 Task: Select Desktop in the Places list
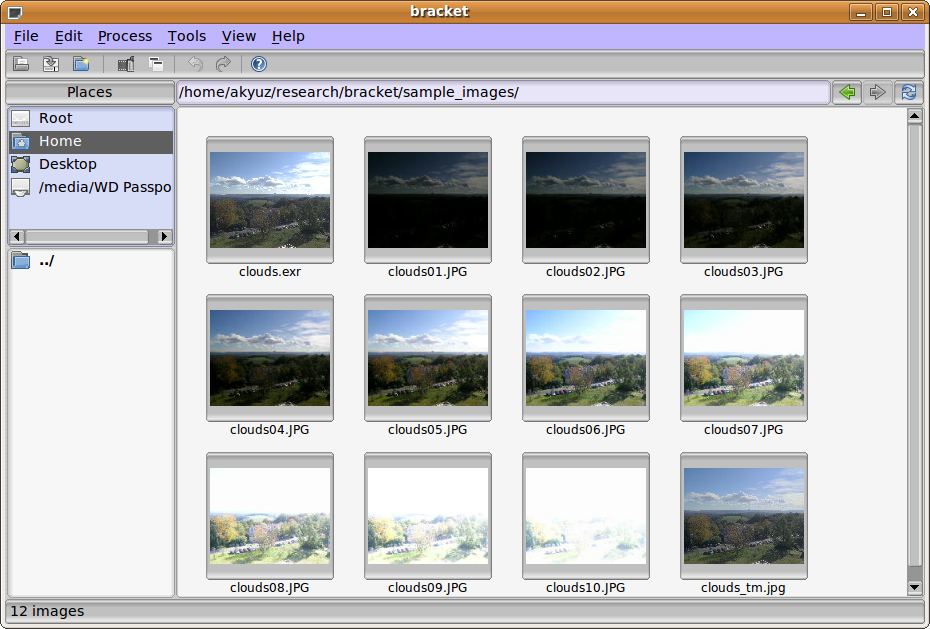[x=91, y=164]
